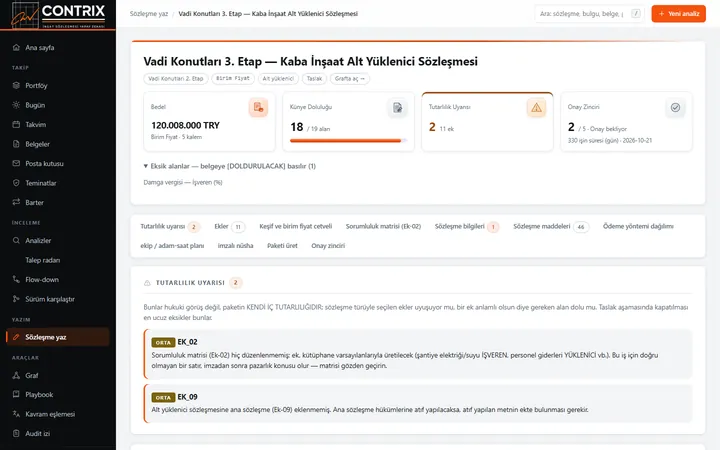The image size is (720, 450).
Task: Click the ORTA badge next to EK_09
Action: point(163,397)
